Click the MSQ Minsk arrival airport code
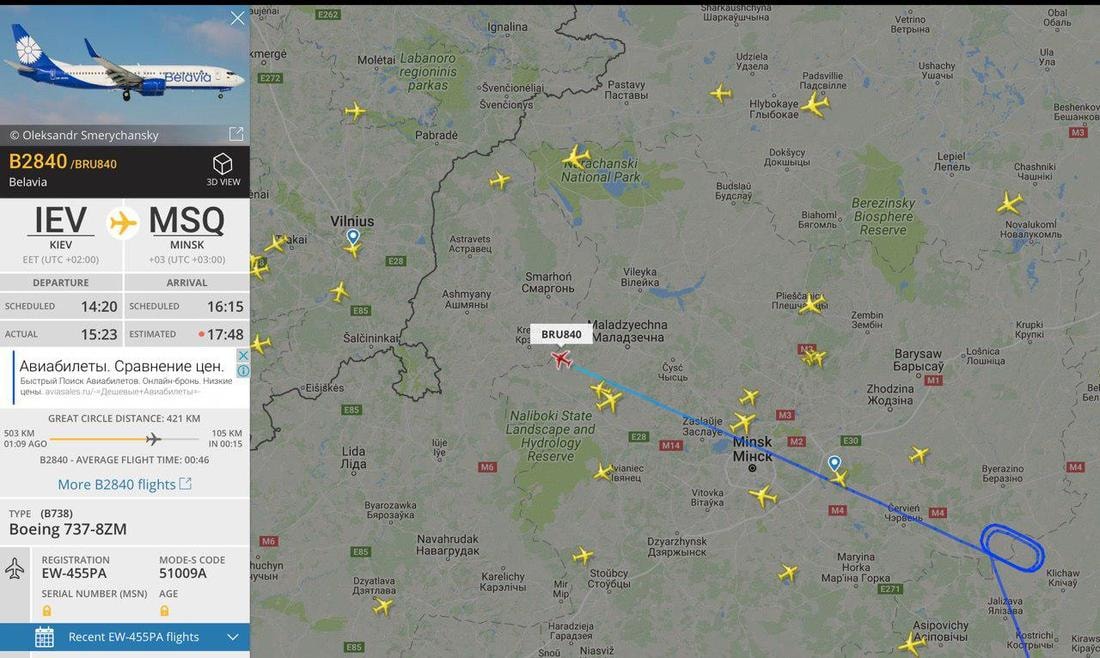The width and height of the screenshot is (1100, 658). [x=187, y=220]
